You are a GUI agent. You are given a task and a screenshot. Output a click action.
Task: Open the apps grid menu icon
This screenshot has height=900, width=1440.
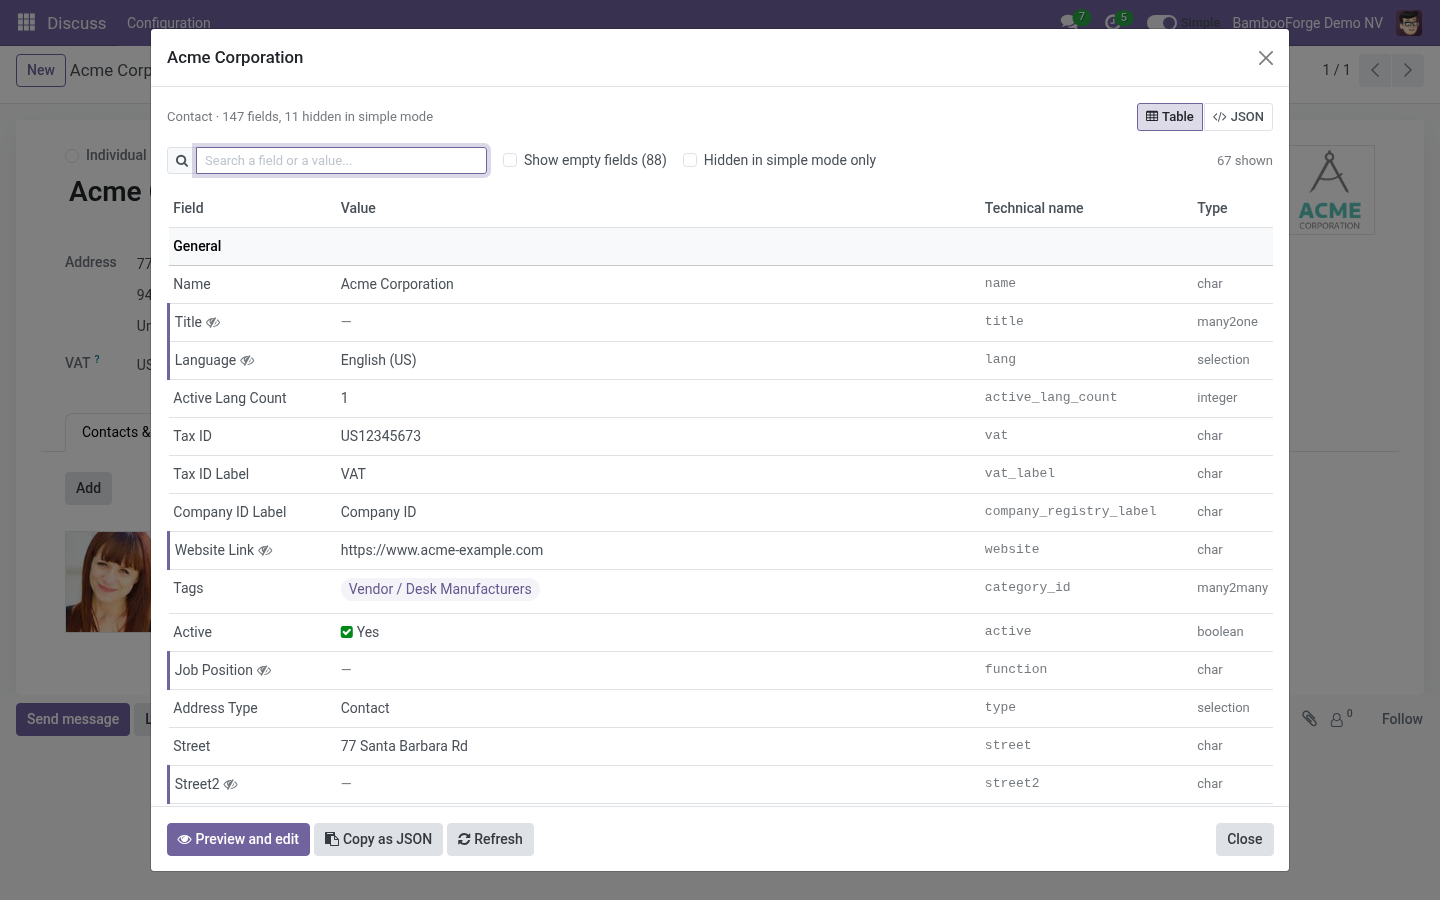tap(27, 22)
